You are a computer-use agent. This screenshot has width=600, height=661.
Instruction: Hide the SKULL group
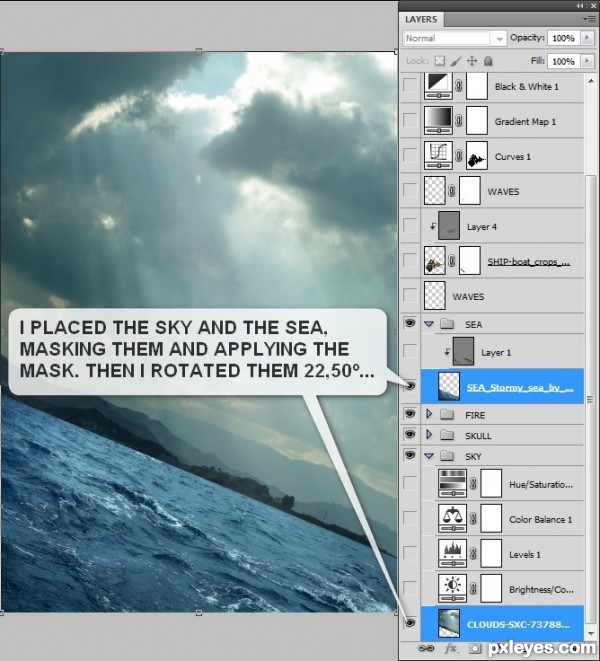pos(410,435)
